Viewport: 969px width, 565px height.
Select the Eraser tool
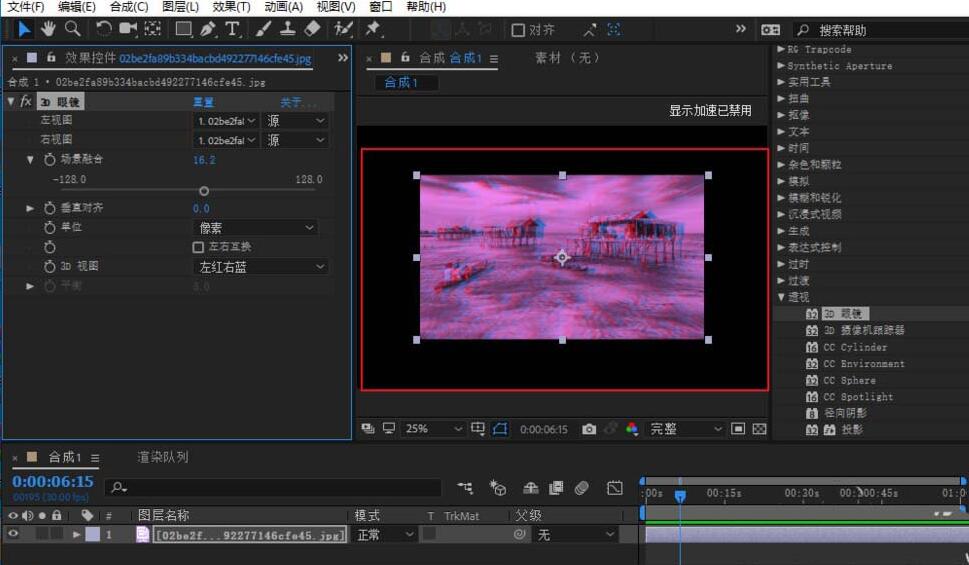(x=312, y=28)
